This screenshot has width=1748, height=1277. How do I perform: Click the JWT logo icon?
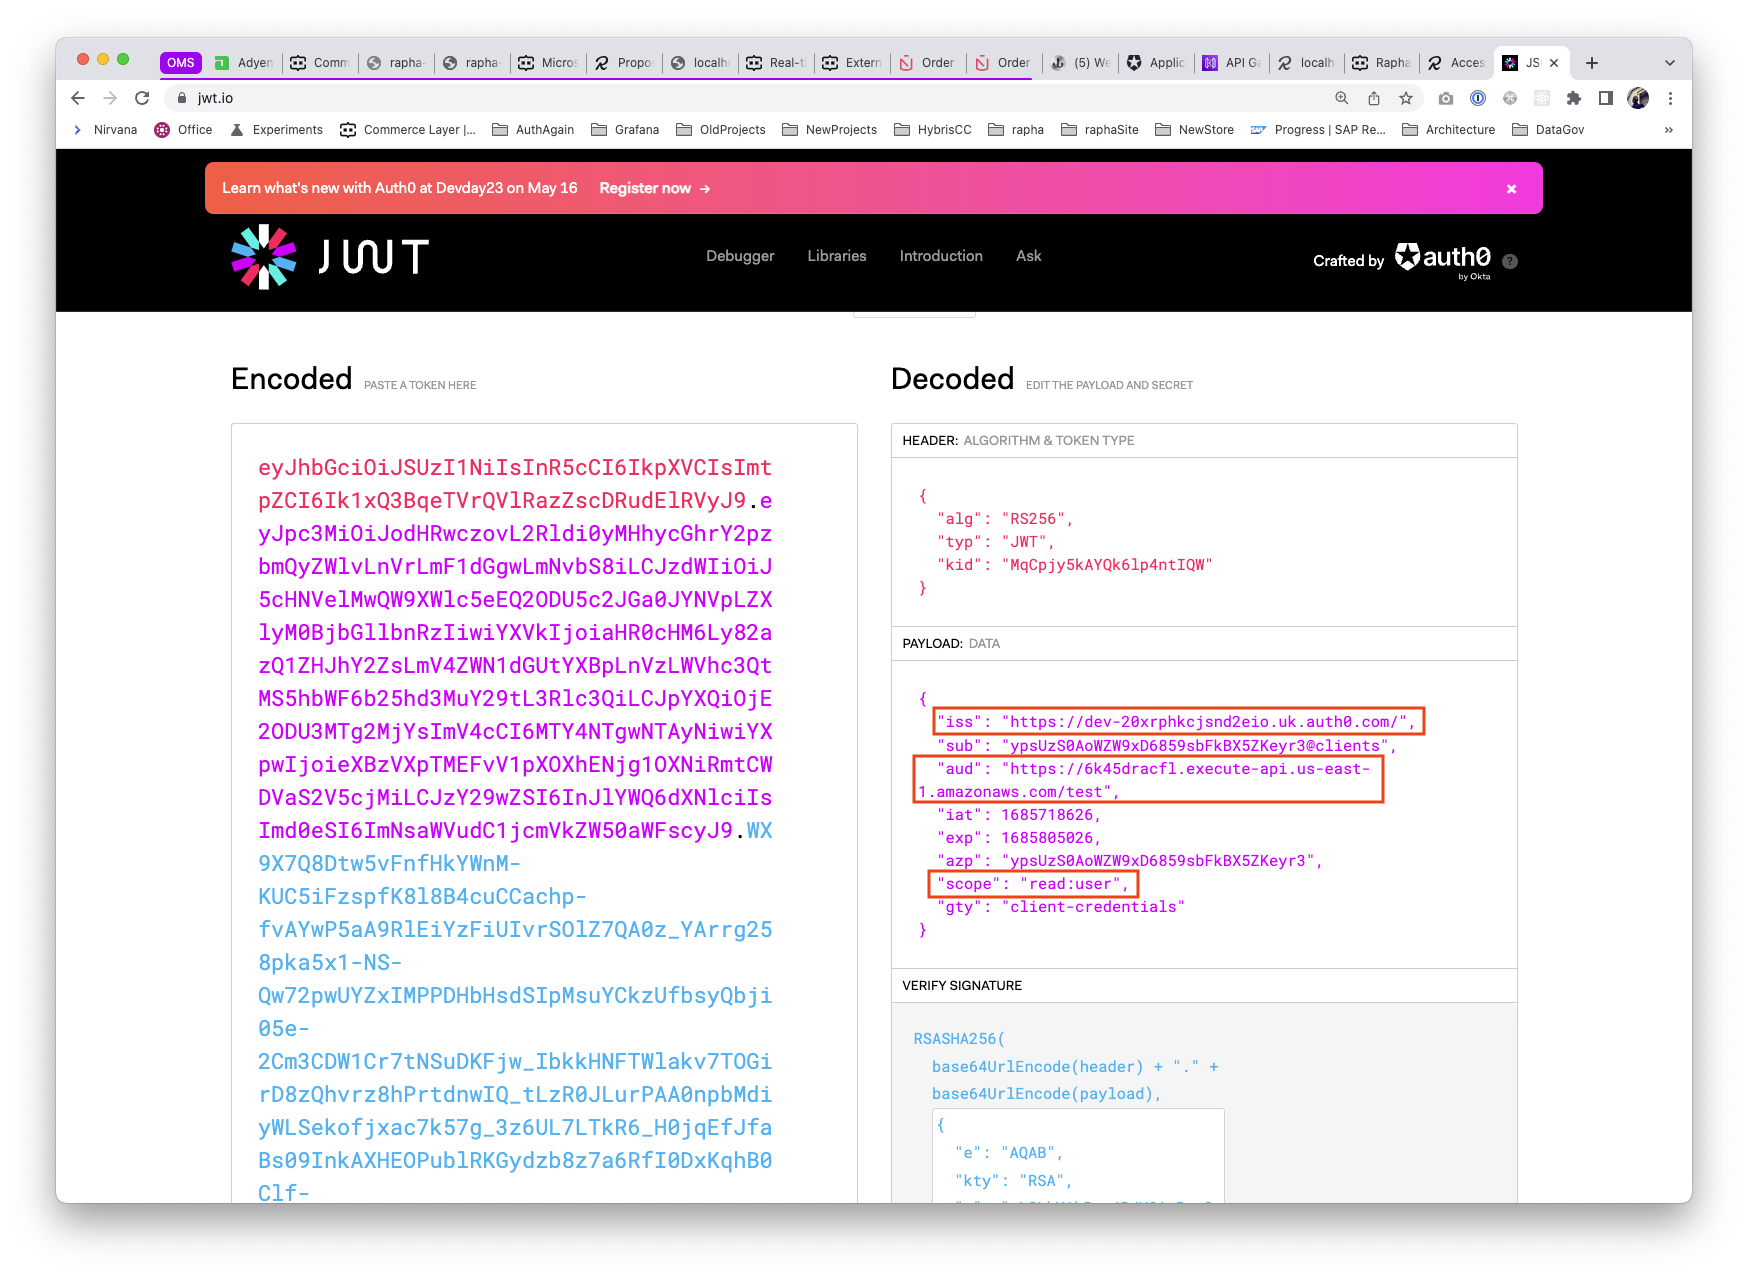[x=264, y=257]
